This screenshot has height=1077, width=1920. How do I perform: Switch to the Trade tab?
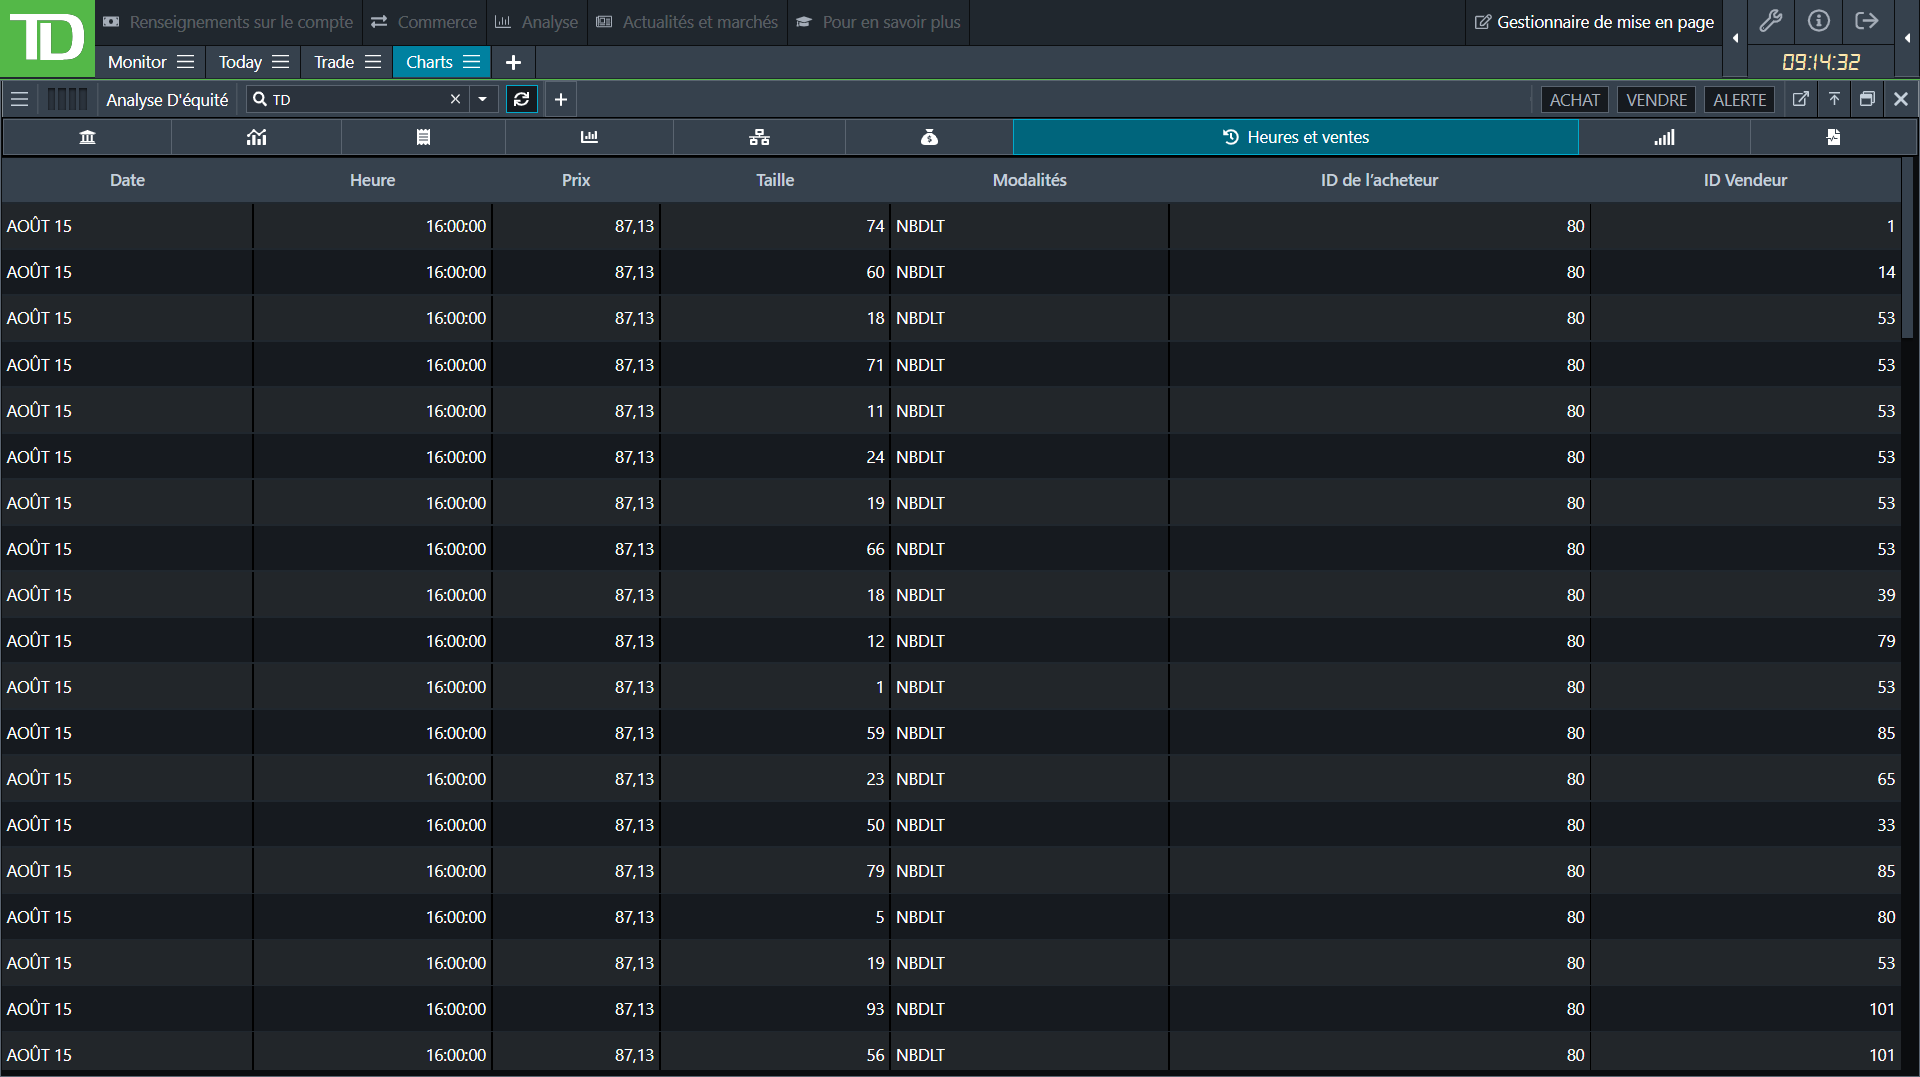[x=334, y=62]
